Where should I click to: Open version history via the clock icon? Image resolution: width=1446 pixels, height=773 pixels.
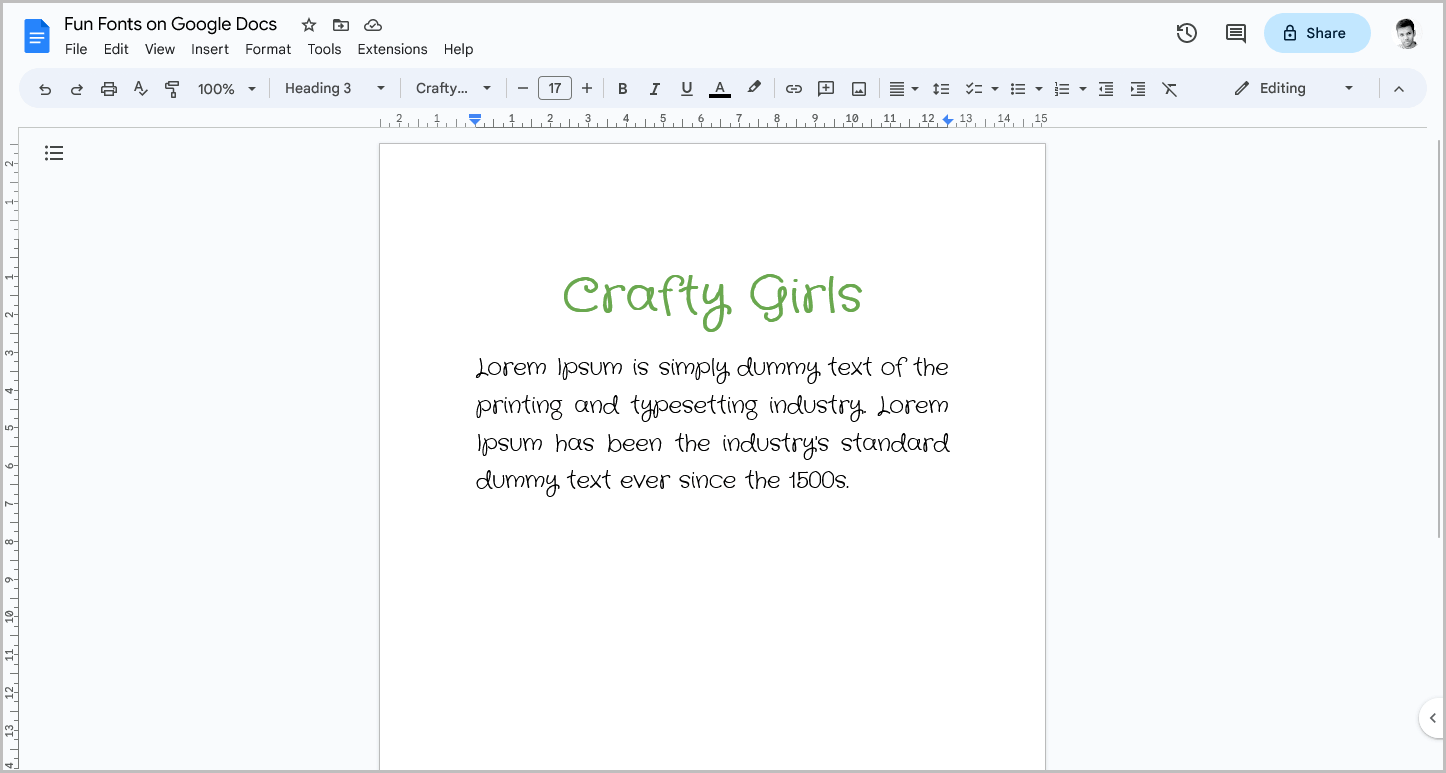point(1186,33)
